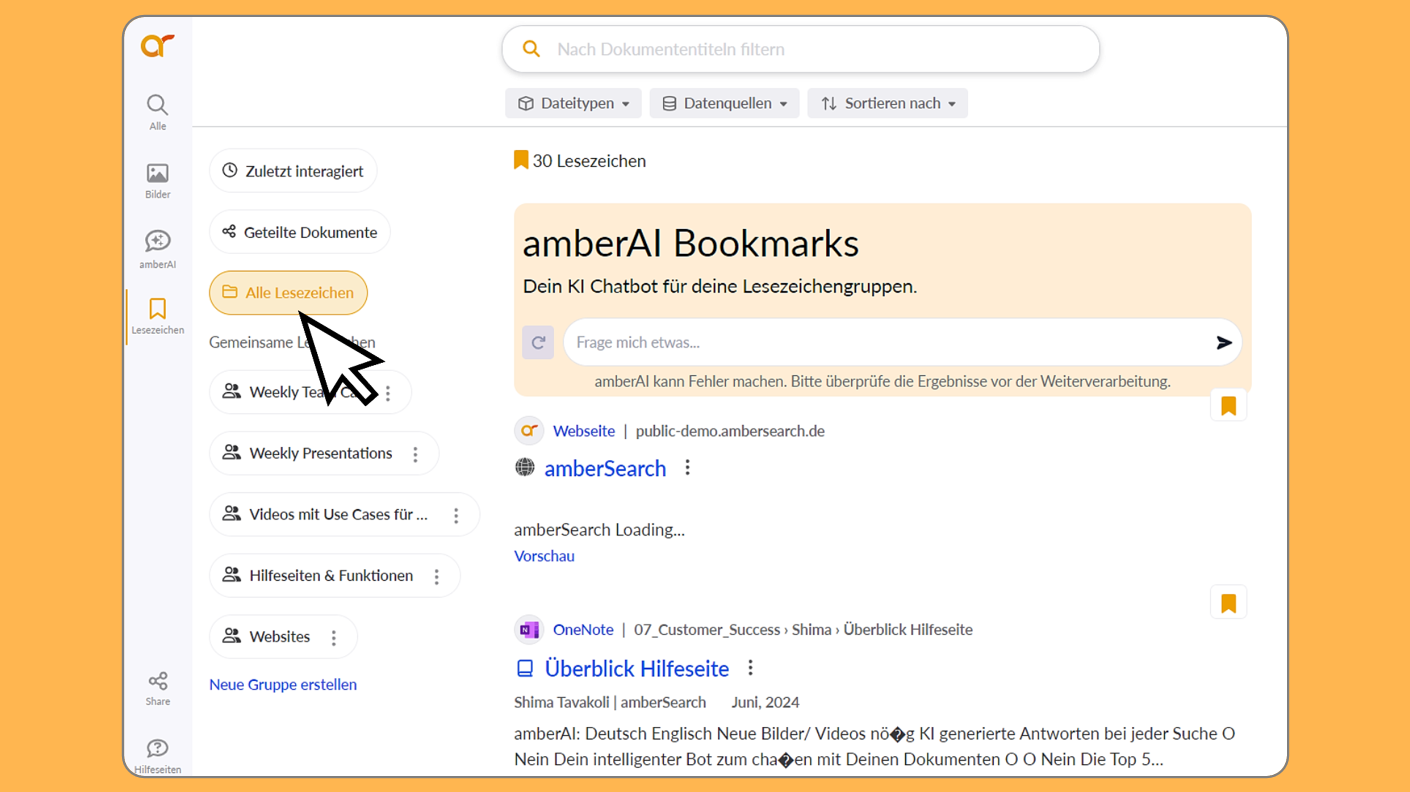Expand the Dateitypen dropdown
The image size is (1410, 792).
click(x=573, y=103)
